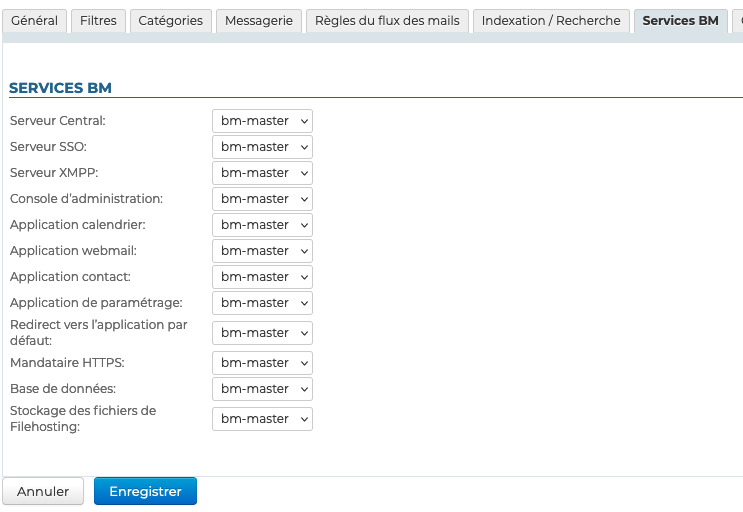This screenshot has width=743, height=512.
Task: Expand the Application de paramétrage dropdown
Action: pos(262,303)
